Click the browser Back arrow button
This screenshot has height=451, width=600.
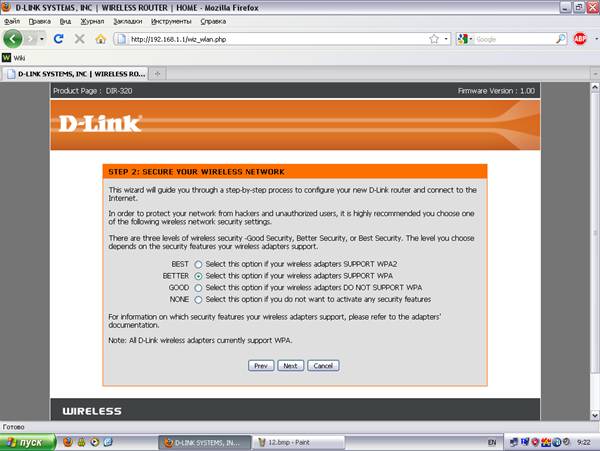pos(13,39)
